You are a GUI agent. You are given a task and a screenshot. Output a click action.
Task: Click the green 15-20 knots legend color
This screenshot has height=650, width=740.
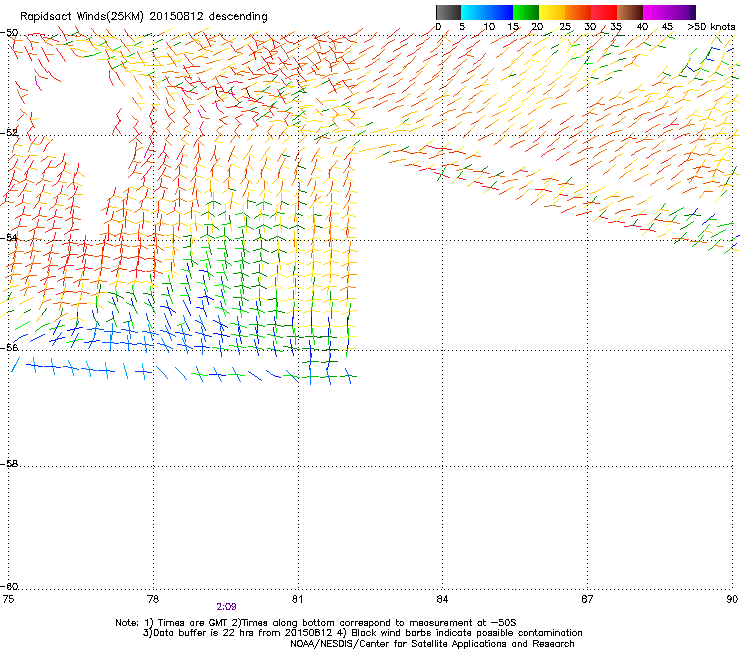(x=526, y=12)
